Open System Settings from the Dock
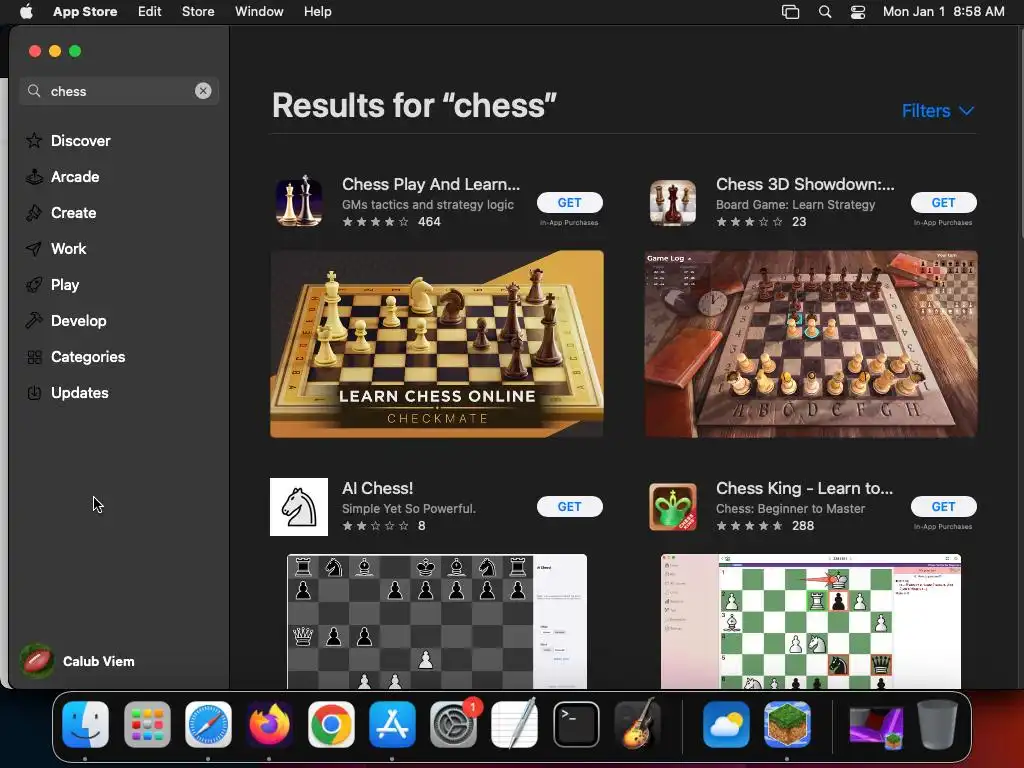Viewport: 1024px width, 768px height. click(453, 725)
